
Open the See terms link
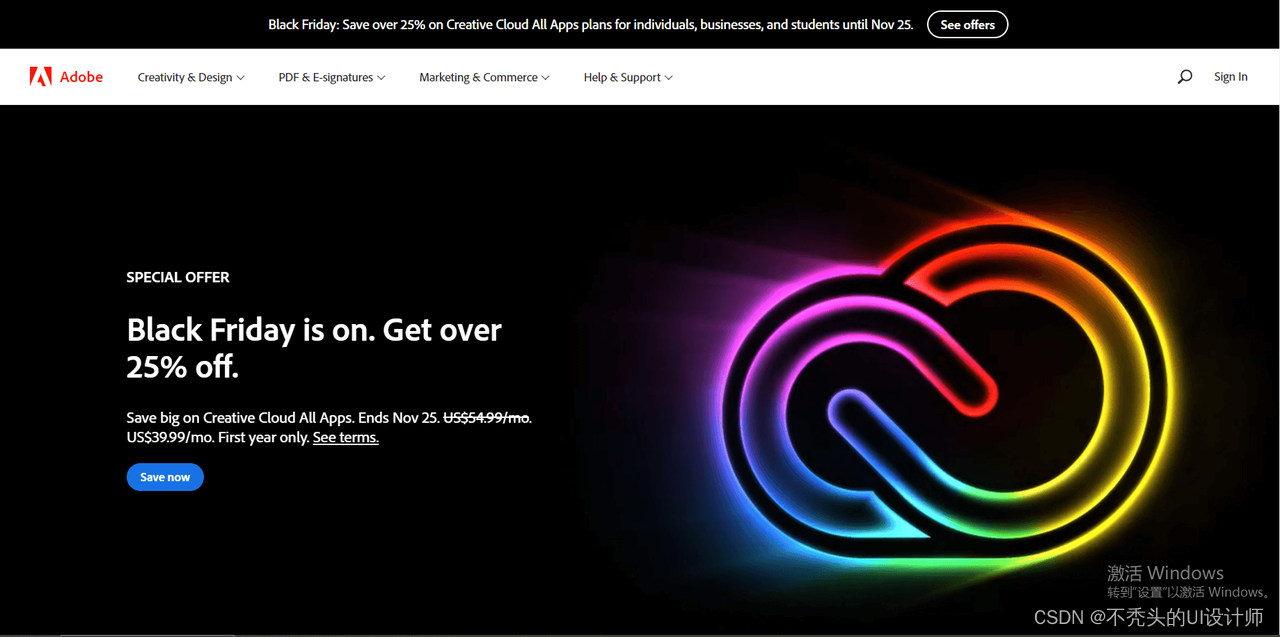tap(346, 437)
